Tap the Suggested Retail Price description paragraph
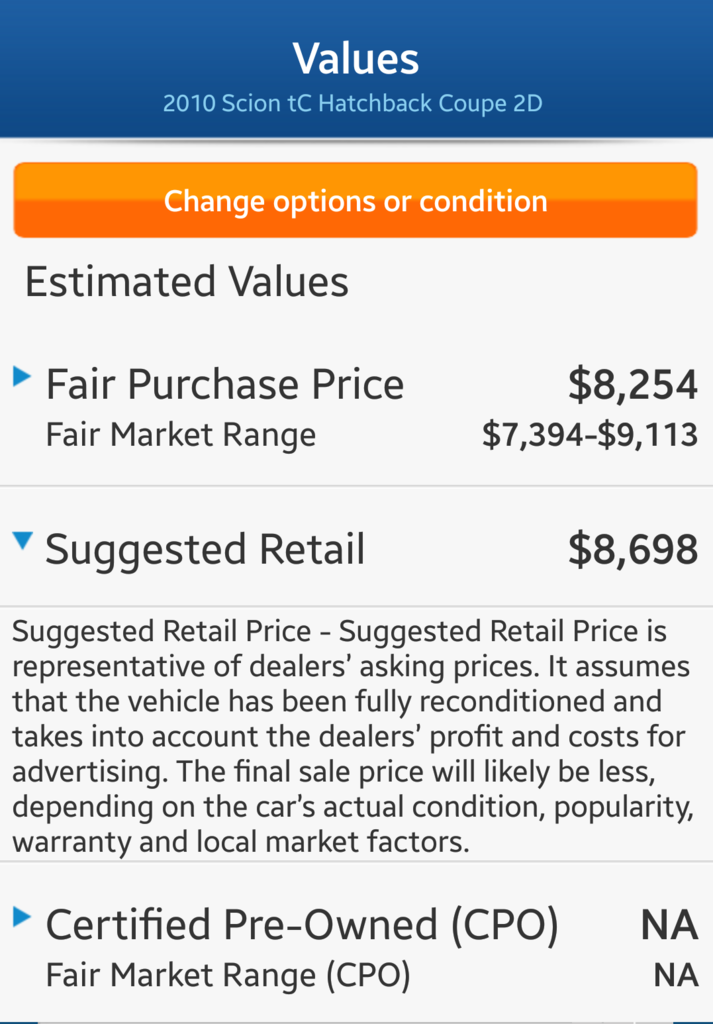 [353, 737]
